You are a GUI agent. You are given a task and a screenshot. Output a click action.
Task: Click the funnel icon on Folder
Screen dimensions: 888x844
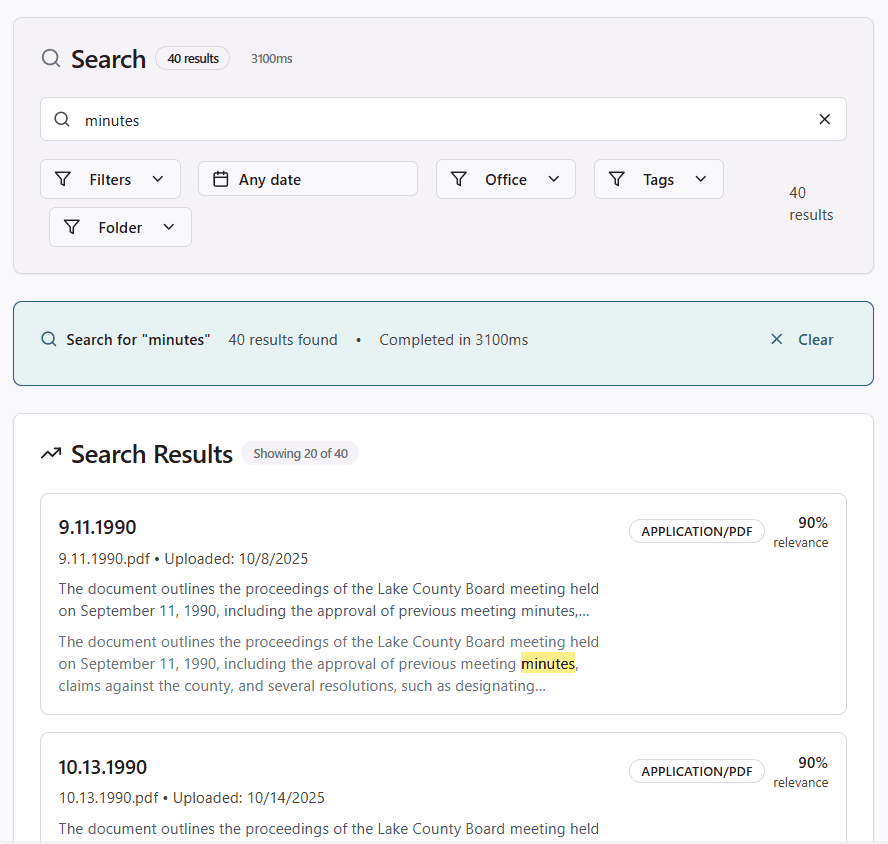click(x=72, y=227)
